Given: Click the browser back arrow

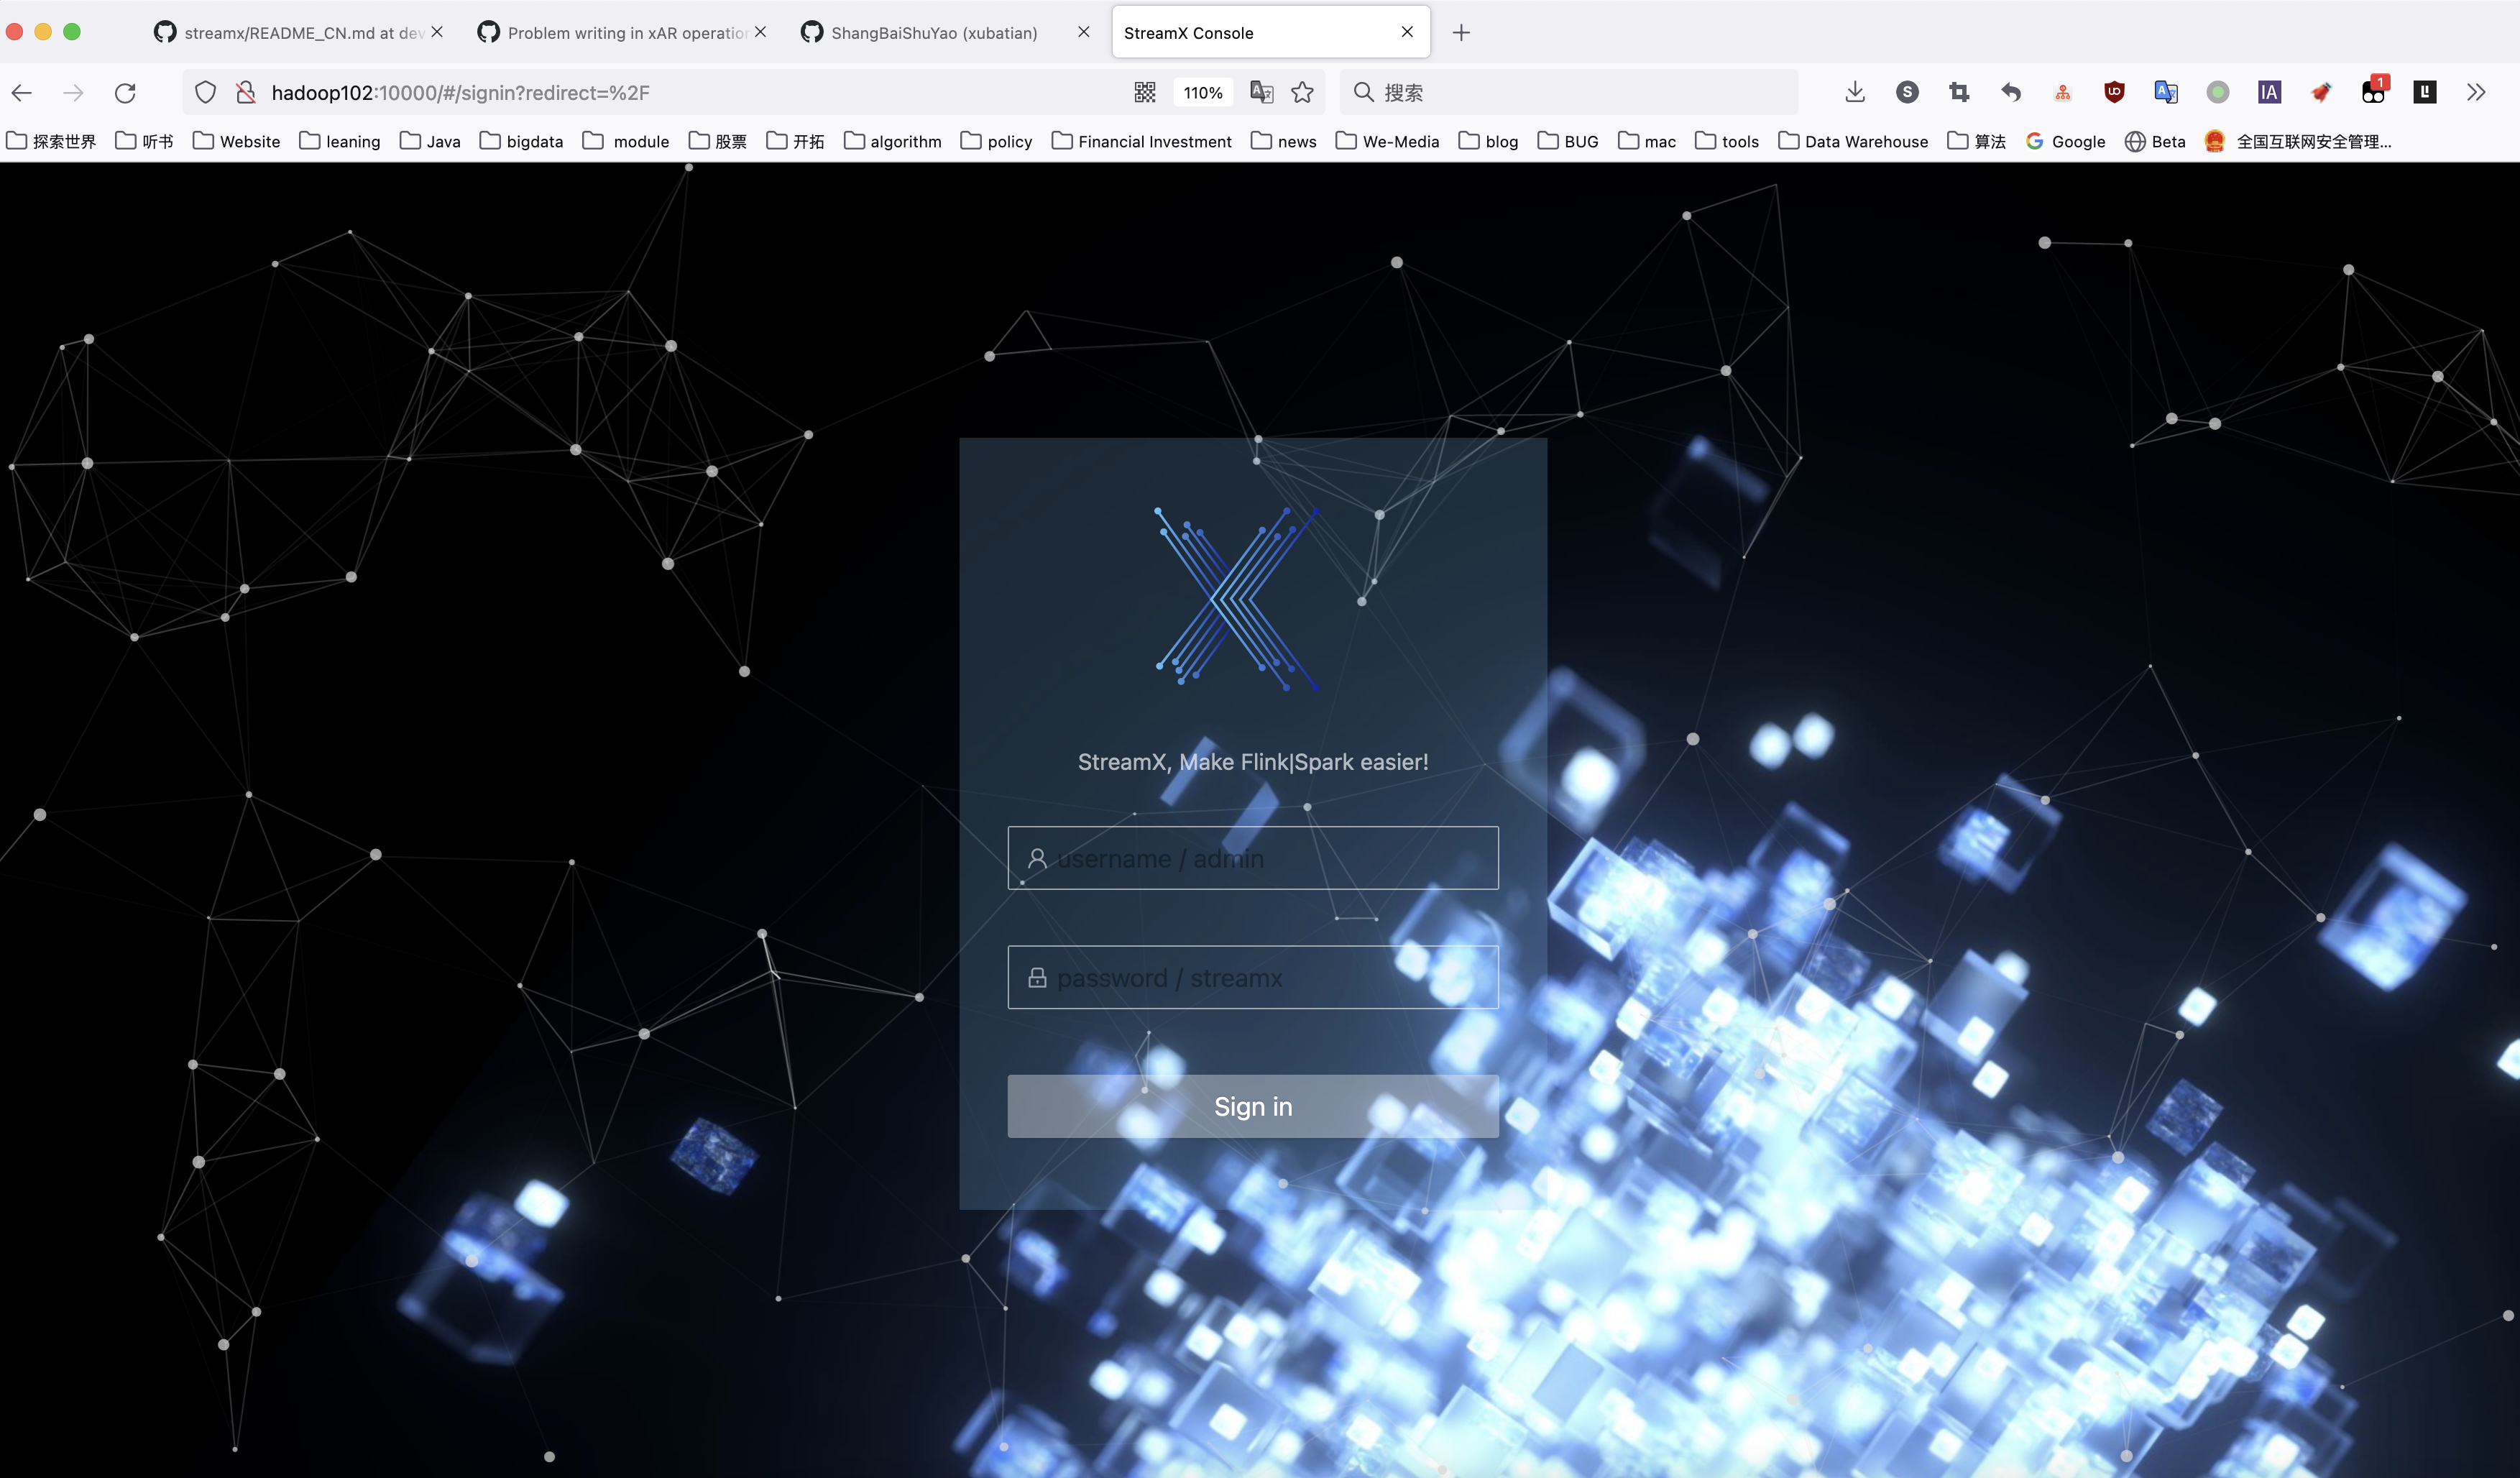Looking at the screenshot, I should point(22,93).
